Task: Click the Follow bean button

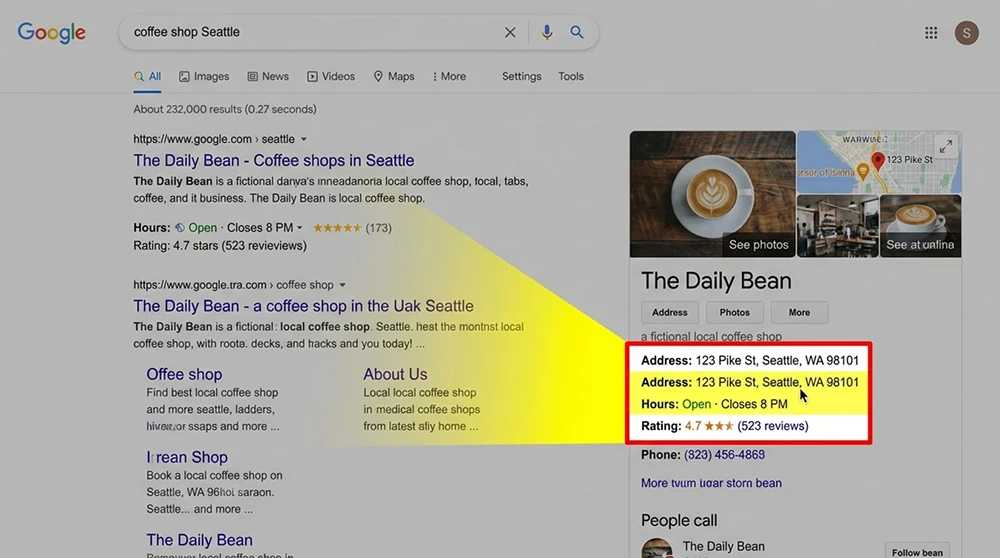Action: click(x=917, y=552)
